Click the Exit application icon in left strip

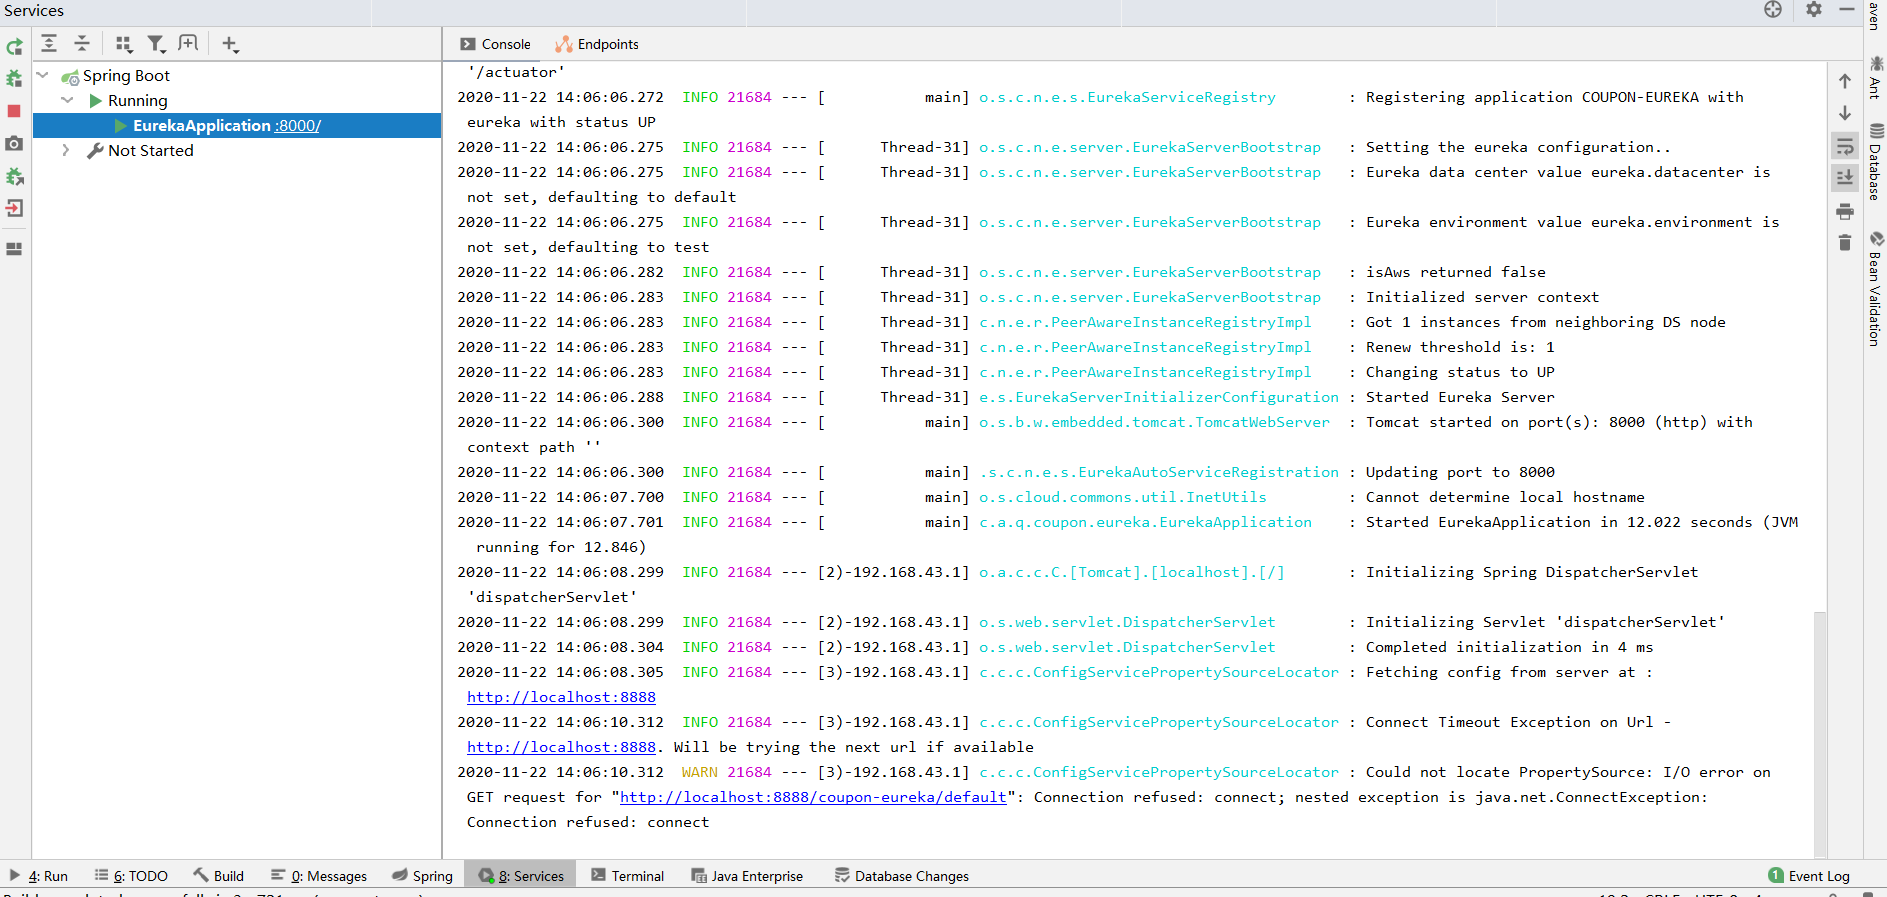14,209
